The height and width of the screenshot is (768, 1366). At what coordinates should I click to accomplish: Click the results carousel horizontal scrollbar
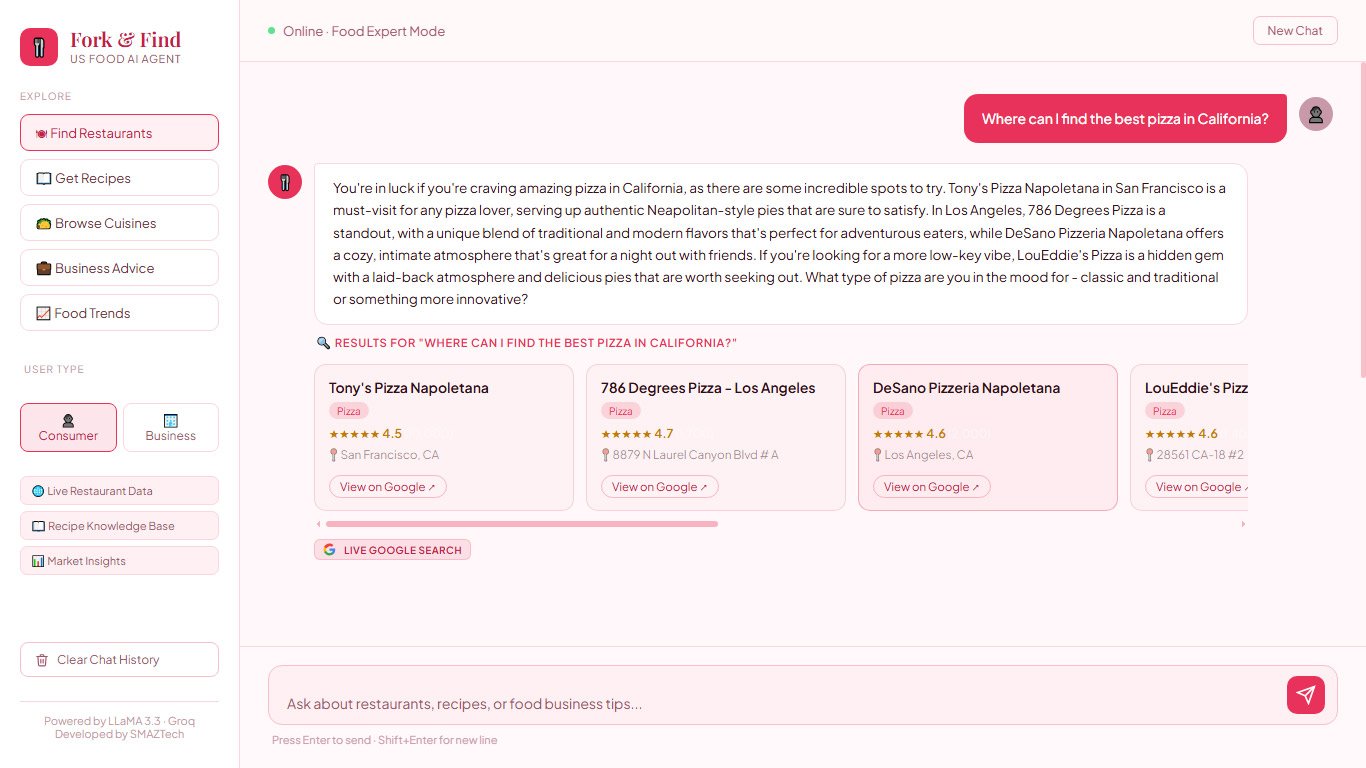(522, 524)
